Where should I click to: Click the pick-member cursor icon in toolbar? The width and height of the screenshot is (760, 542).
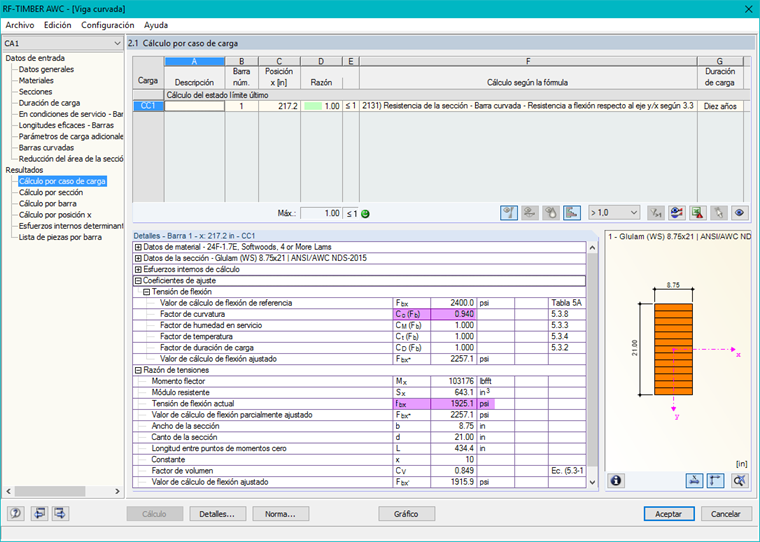pos(719,213)
